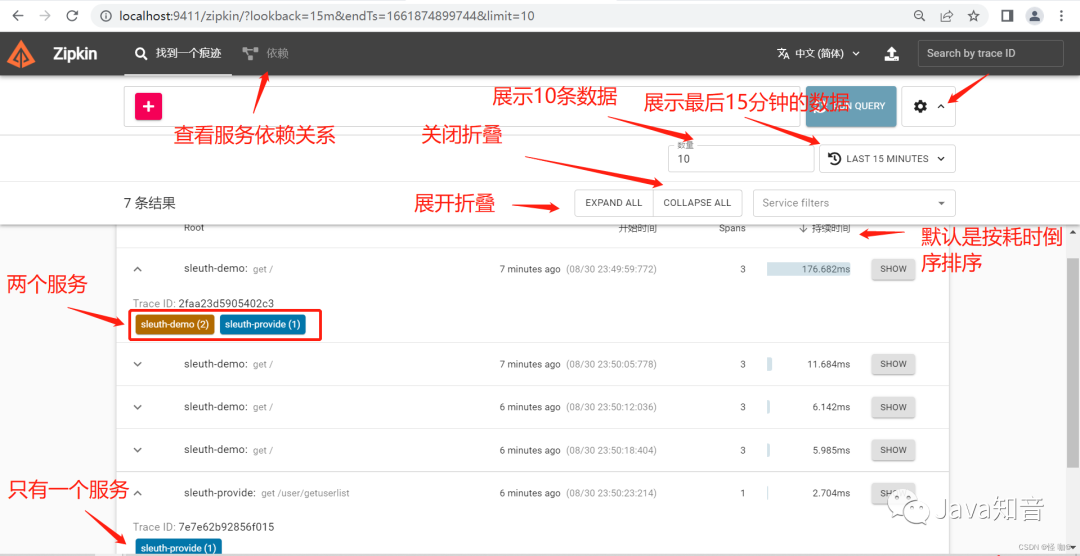This screenshot has width=1080, height=556.
Task: Click the Root column header
Action: coord(194,228)
